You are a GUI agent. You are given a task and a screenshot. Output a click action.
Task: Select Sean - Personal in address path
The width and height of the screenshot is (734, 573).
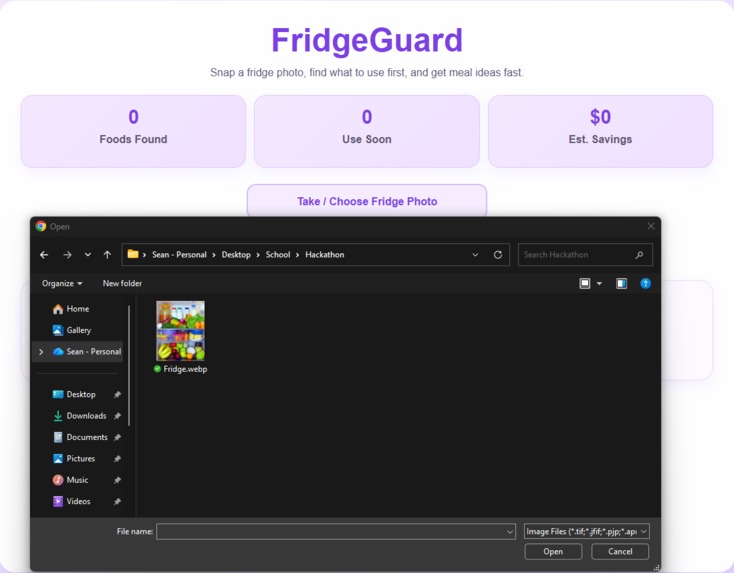point(179,255)
